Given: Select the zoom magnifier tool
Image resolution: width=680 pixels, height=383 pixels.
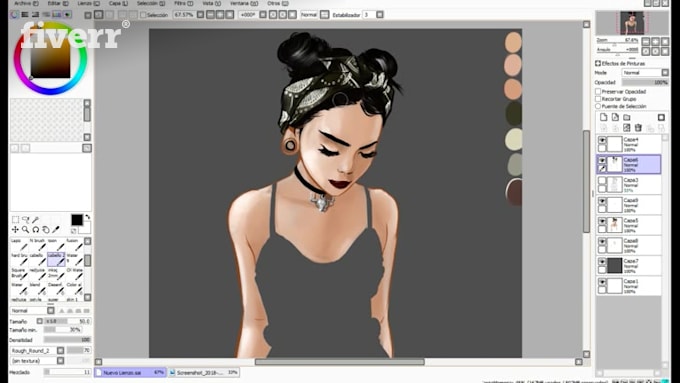Looking at the screenshot, I should (x=25, y=229).
